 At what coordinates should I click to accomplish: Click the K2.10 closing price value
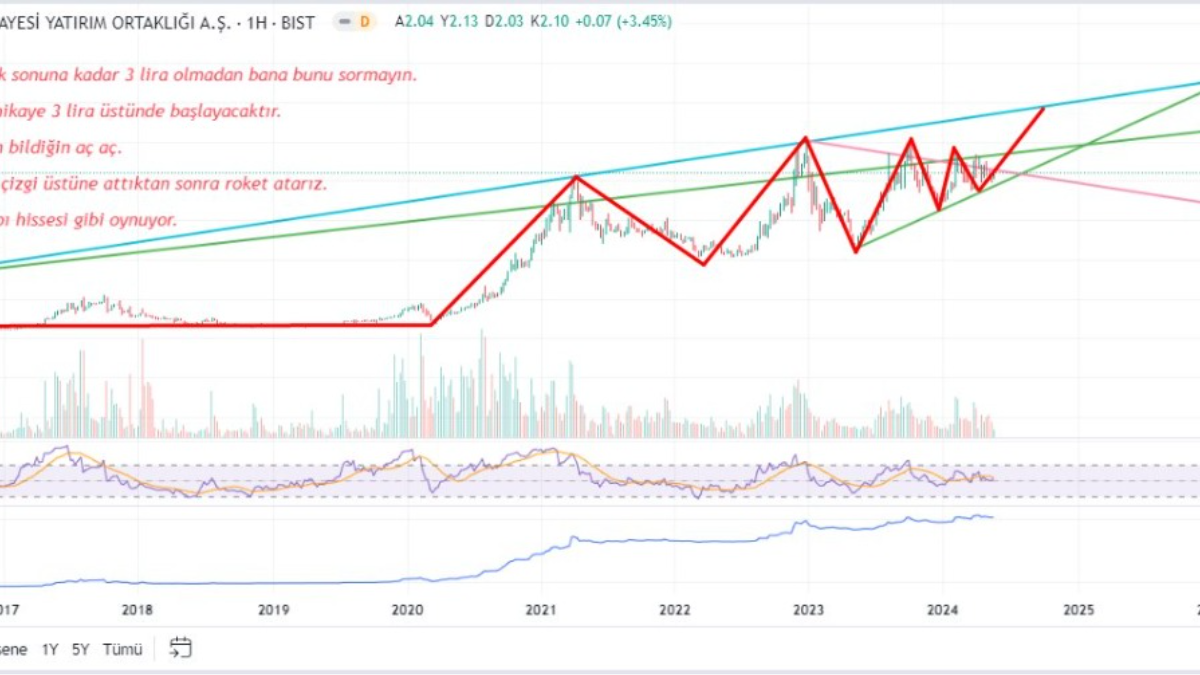click(577, 21)
